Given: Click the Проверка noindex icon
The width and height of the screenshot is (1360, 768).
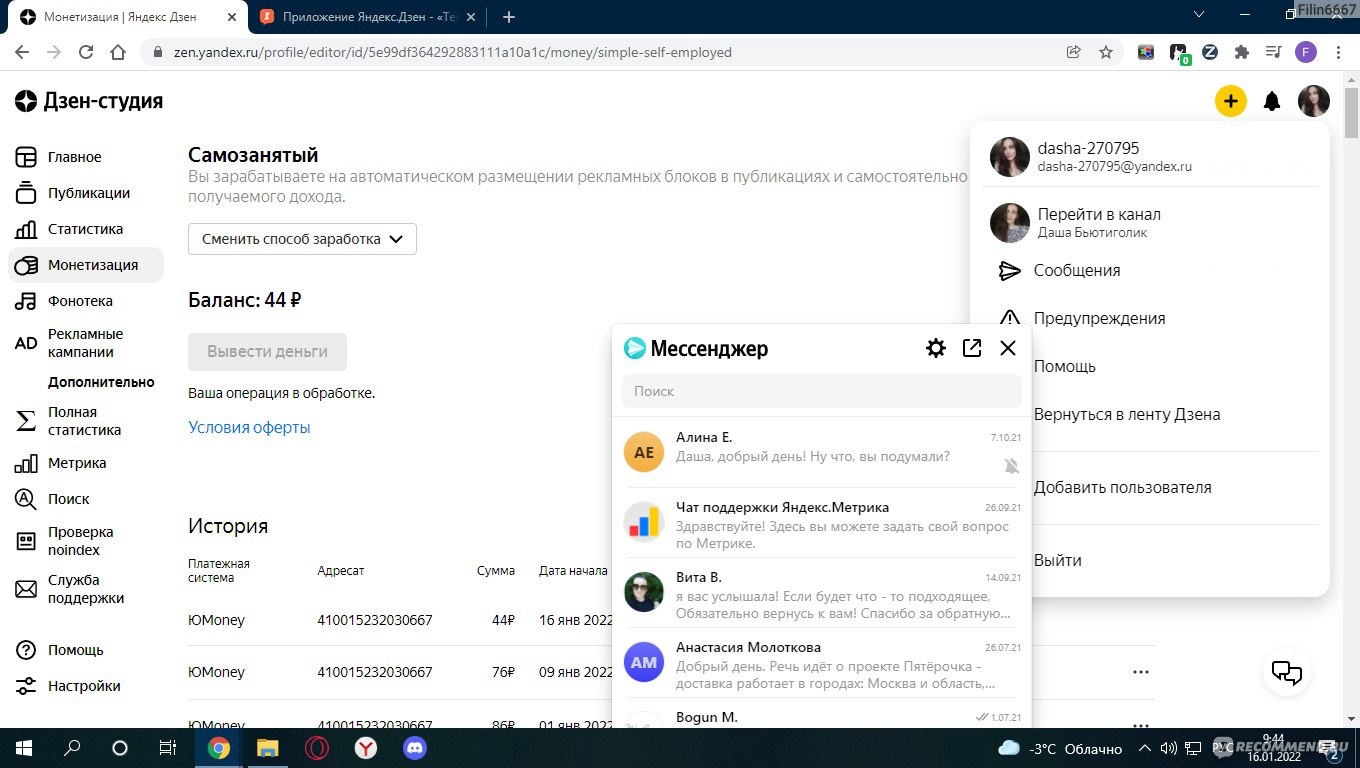Looking at the screenshot, I should pyautogui.click(x=26, y=541).
